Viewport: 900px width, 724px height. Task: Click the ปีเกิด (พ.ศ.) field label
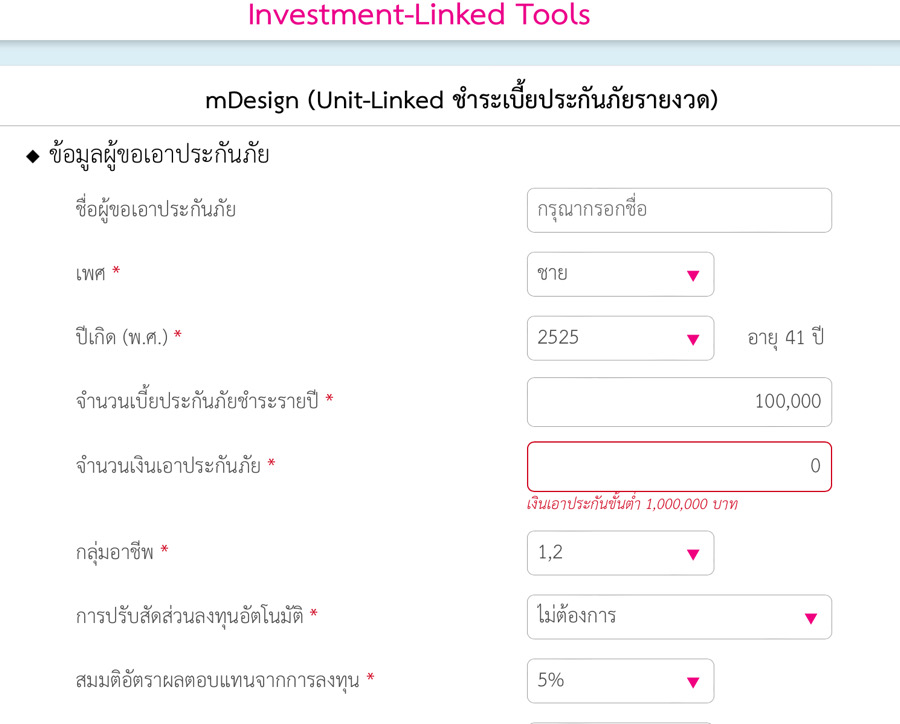(122, 338)
